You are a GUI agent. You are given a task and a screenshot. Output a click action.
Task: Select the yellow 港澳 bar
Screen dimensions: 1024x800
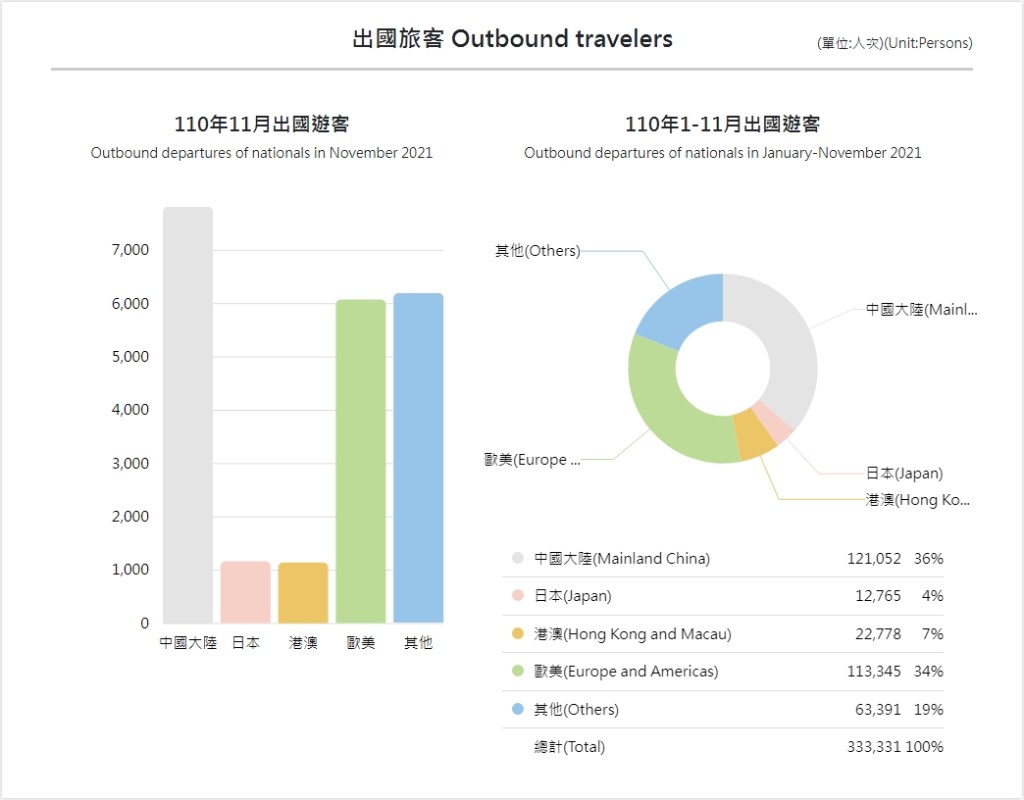coord(303,592)
